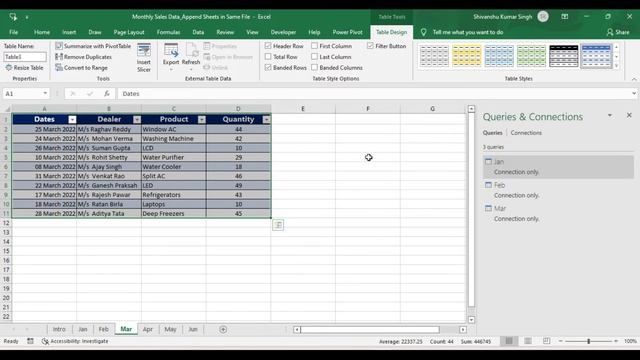Open the Formulas ribbon tab
640x360 pixels.
(168, 32)
